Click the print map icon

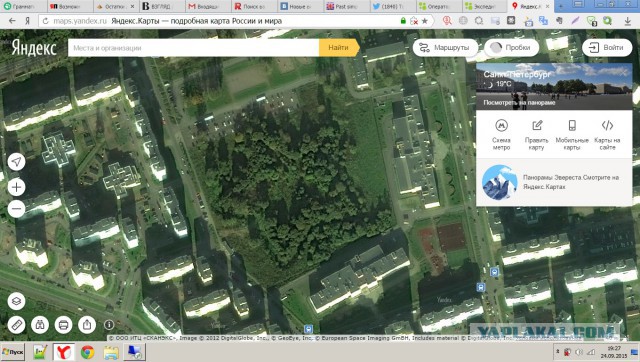click(63, 325)
